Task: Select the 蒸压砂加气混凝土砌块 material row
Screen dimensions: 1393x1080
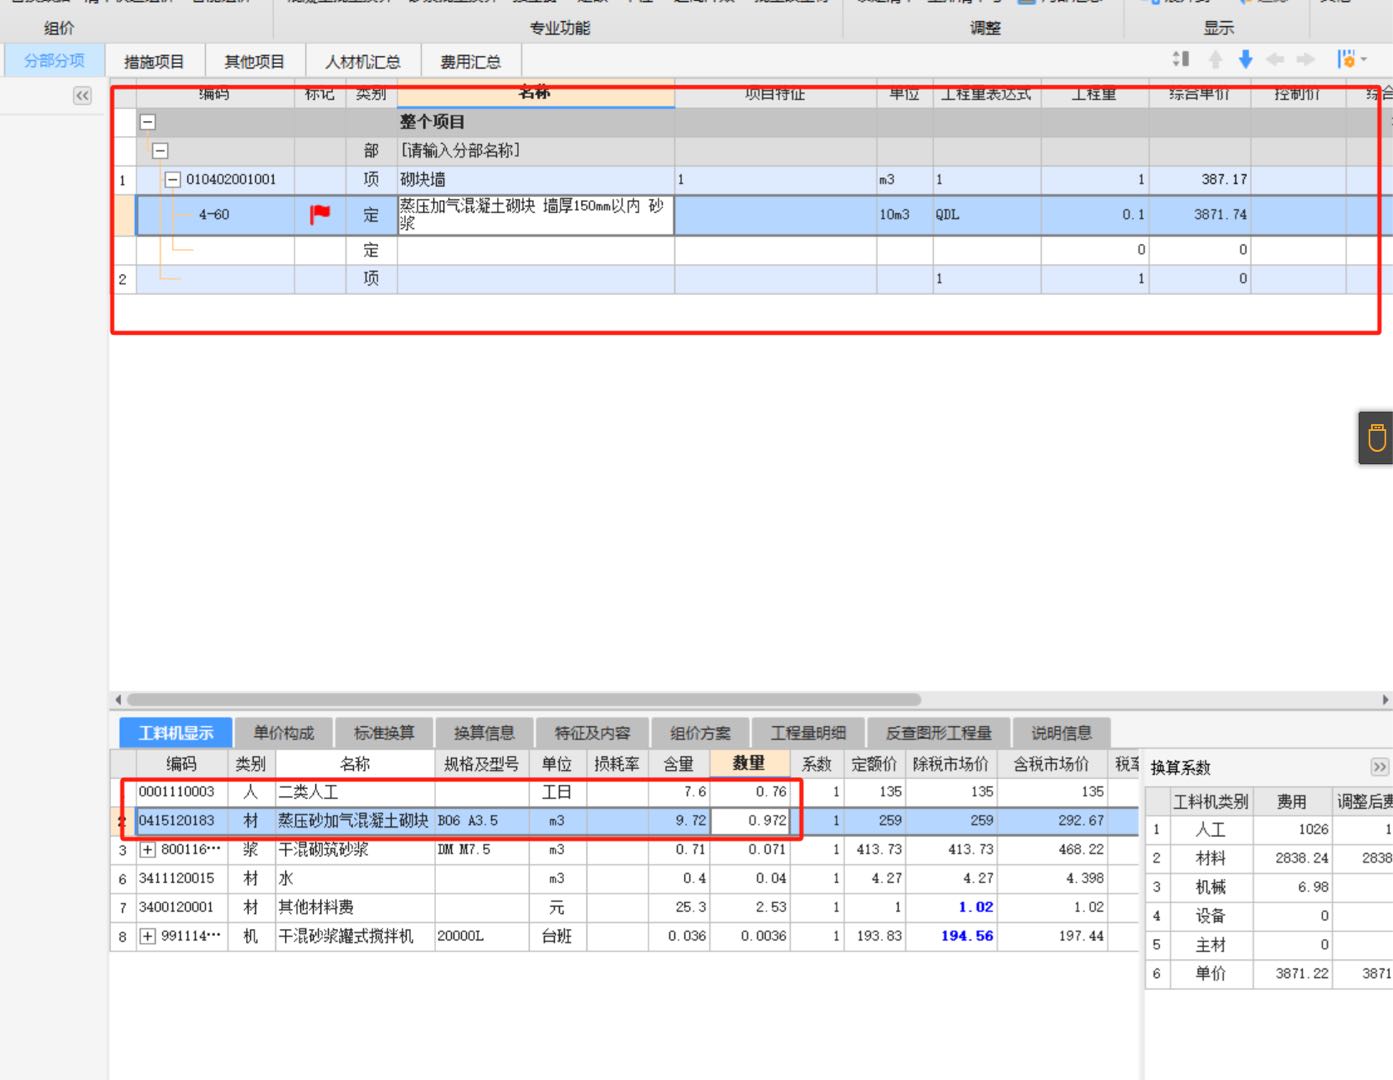Action: click(x=355, y=821)
